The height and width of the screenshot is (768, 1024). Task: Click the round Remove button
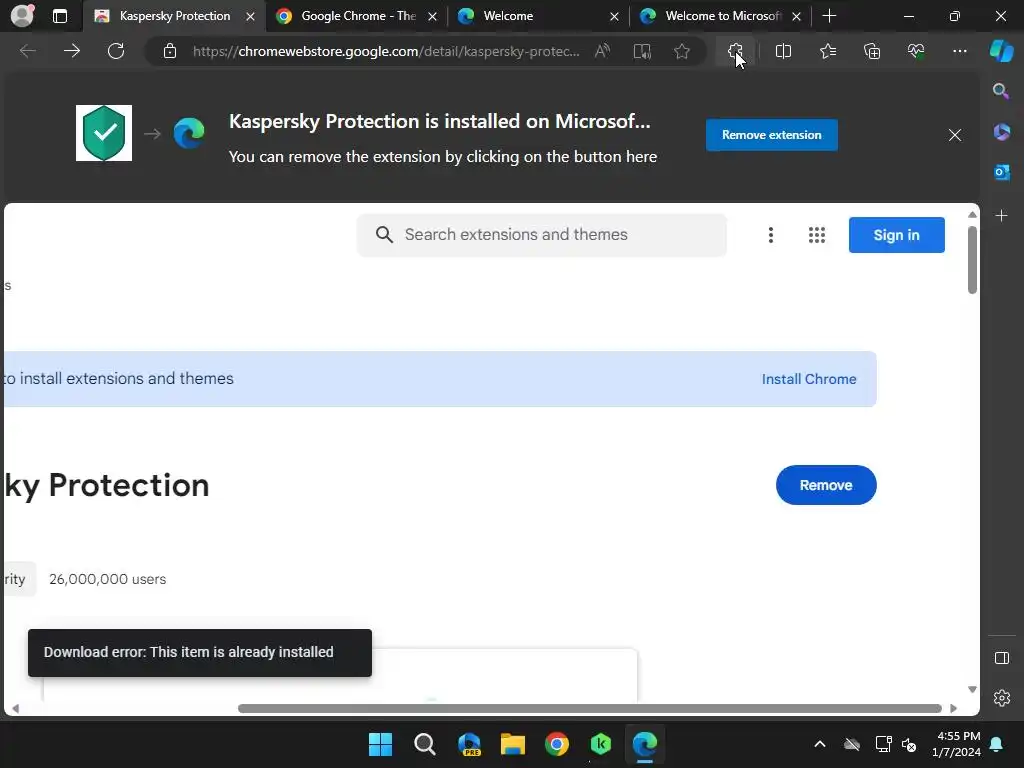pos(825,485)
